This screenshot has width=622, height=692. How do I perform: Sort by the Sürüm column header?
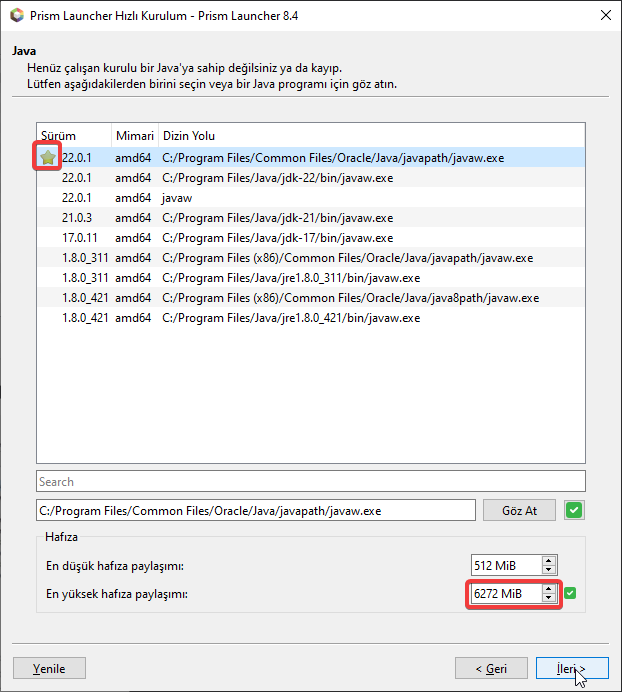tap(74, 135)
